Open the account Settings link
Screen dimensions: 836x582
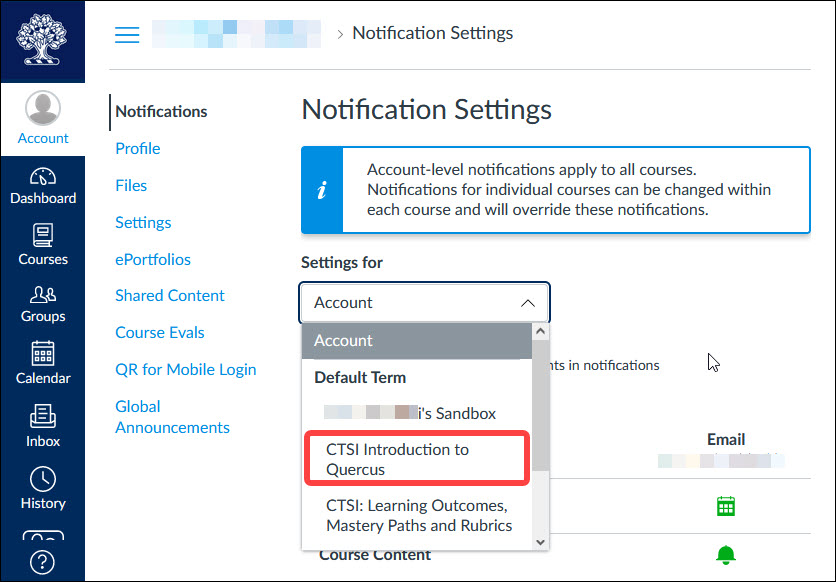coord(143,222)
